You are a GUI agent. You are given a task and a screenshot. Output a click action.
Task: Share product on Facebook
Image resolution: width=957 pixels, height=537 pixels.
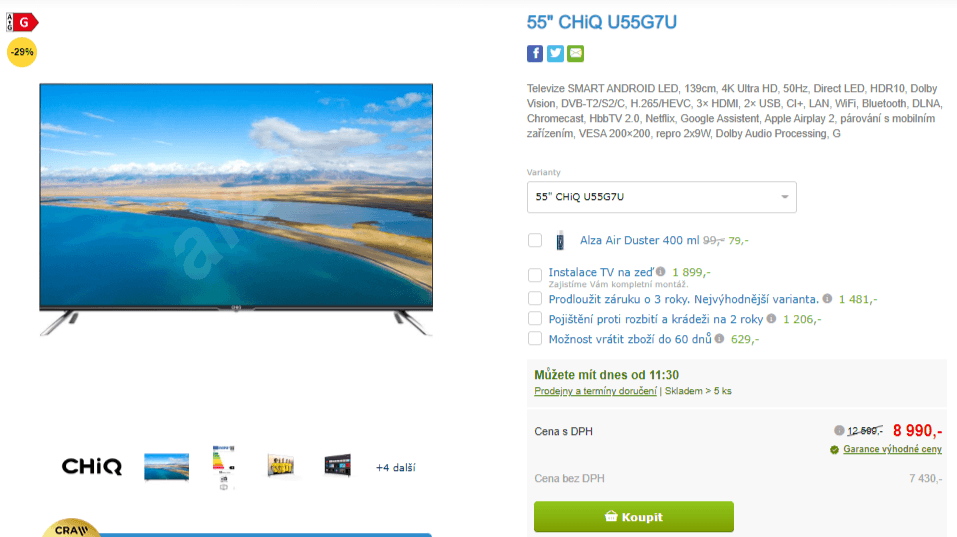click(535, 54)
